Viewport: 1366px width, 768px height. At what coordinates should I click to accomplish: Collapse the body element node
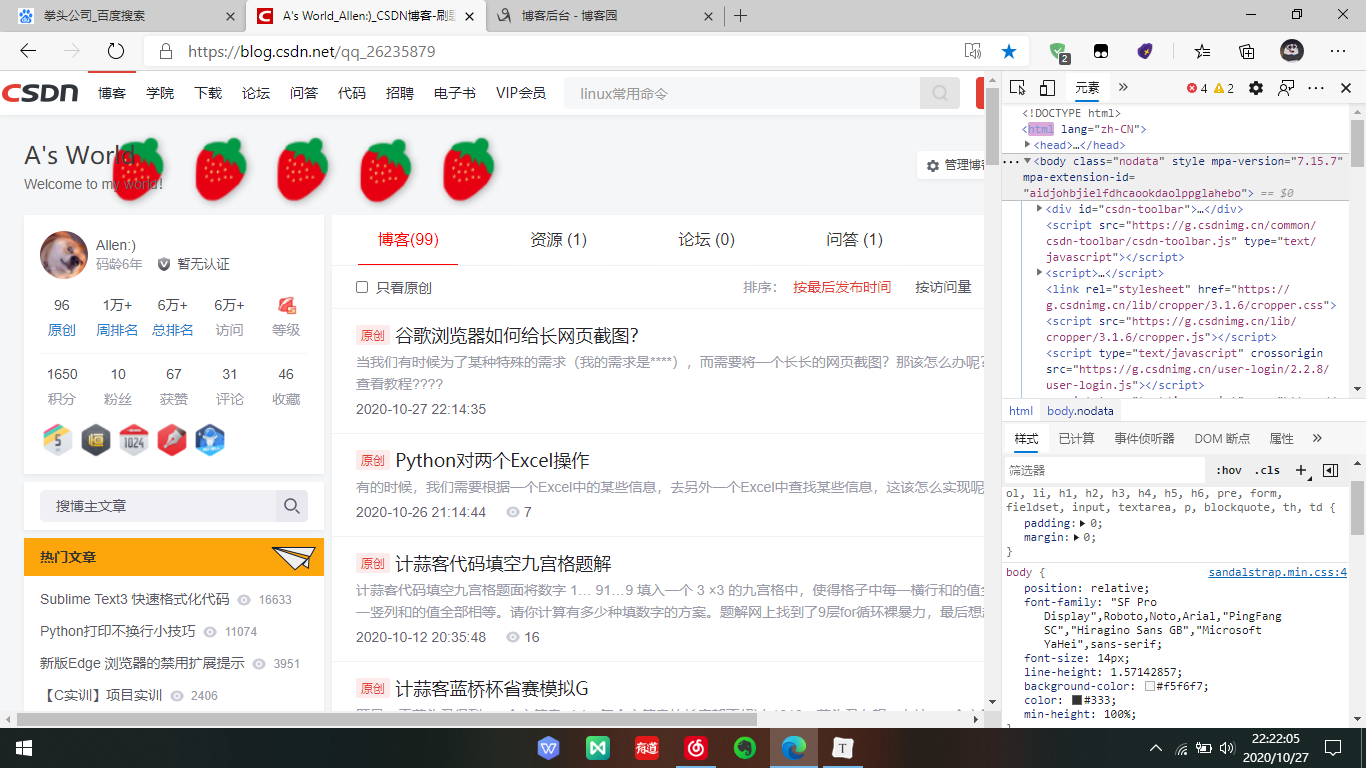click(x=1028, y=161)
